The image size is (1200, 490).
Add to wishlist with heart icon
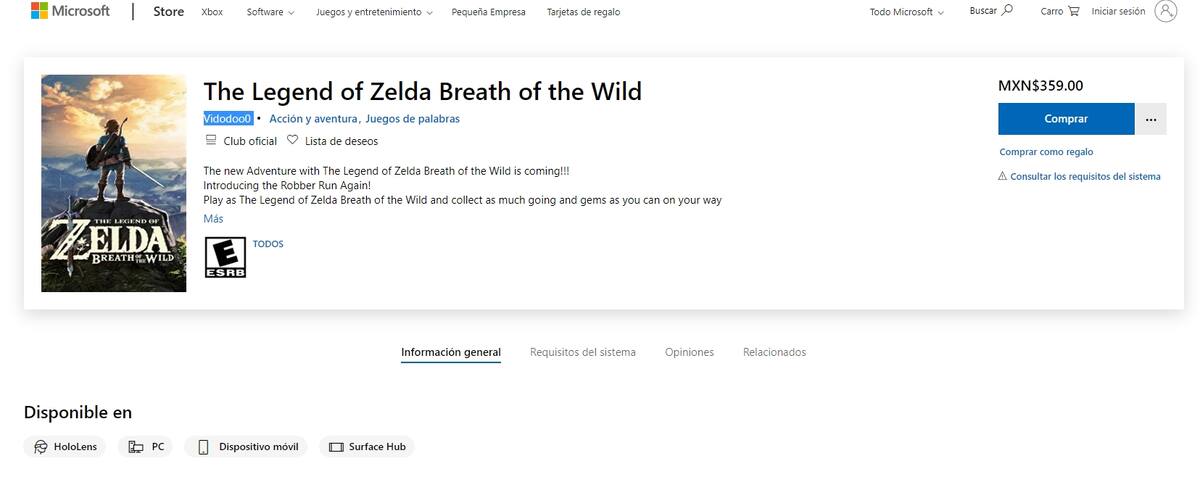pos(293,141)
